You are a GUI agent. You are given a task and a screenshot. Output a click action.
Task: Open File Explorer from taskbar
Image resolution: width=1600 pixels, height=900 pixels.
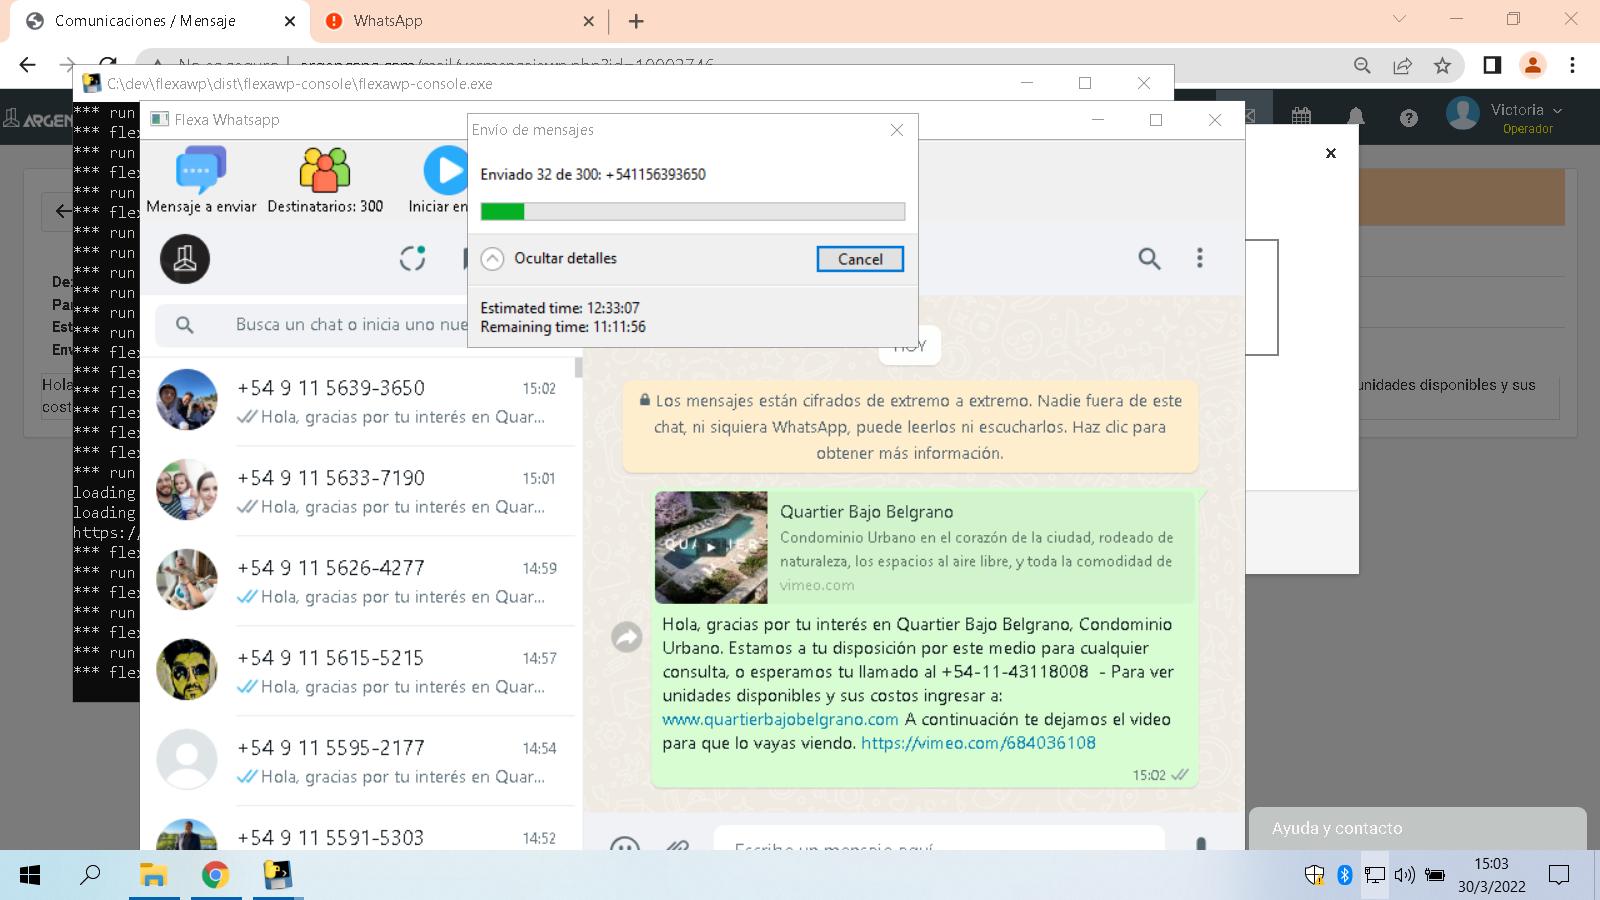(x=153, y=875)
